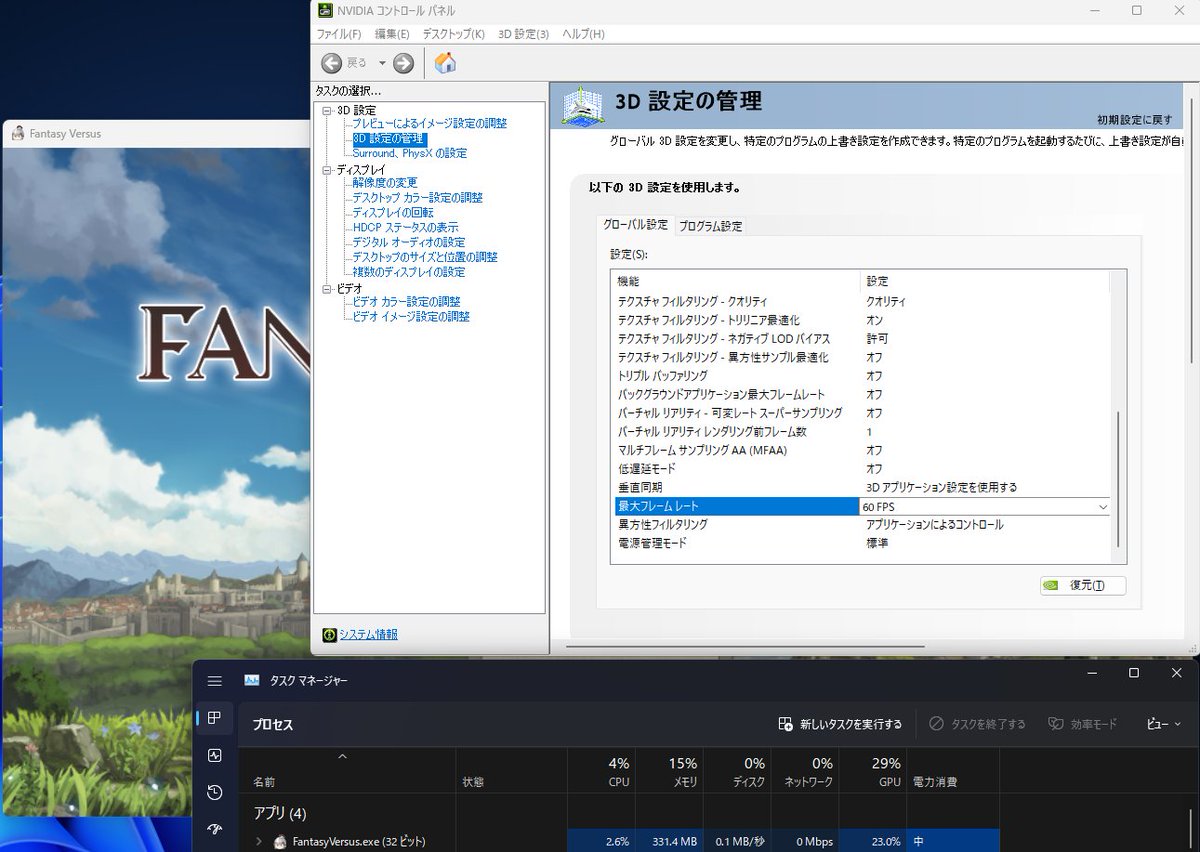Collapse Task Manager column header chevron
Image resolution: width=1200 pixels, height=852 pixels.
tap(343, 757)
